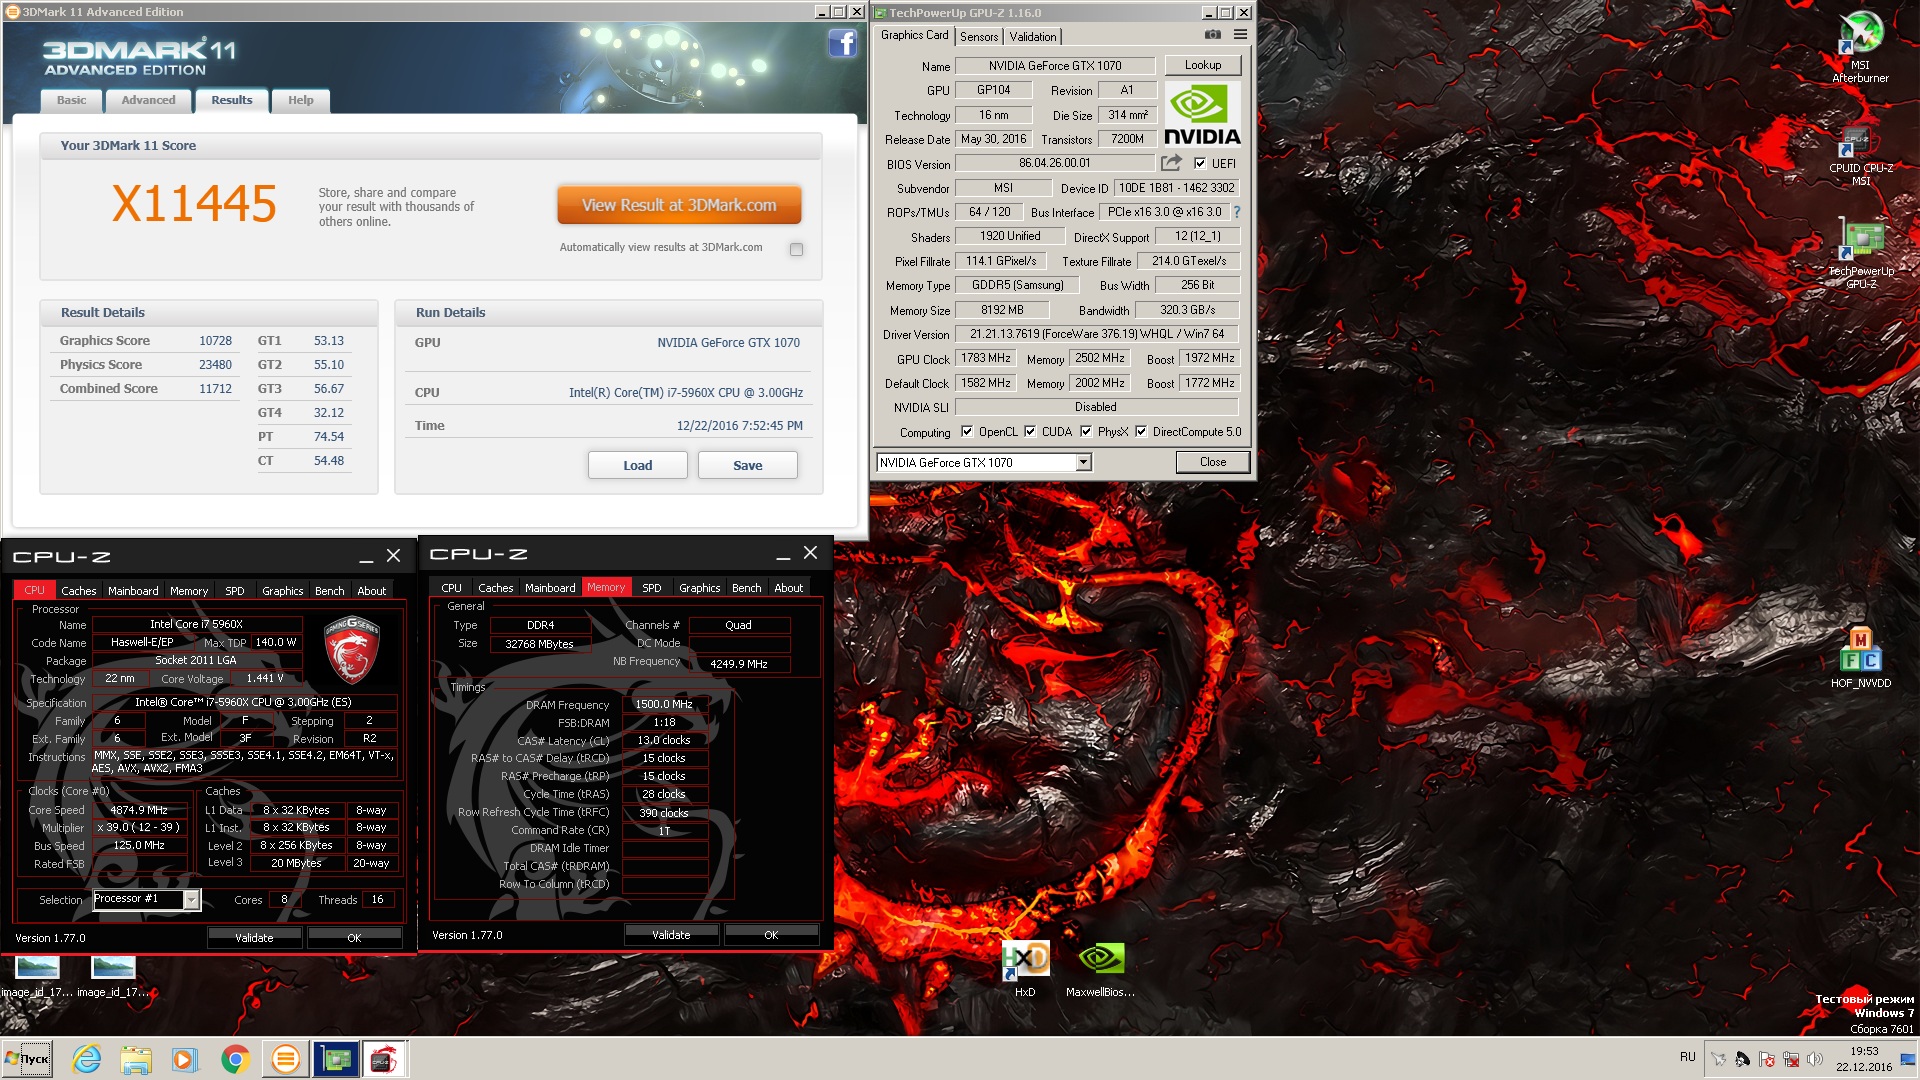
Task: Click Physics Score value 23480
Action: (x=215, y=365)
